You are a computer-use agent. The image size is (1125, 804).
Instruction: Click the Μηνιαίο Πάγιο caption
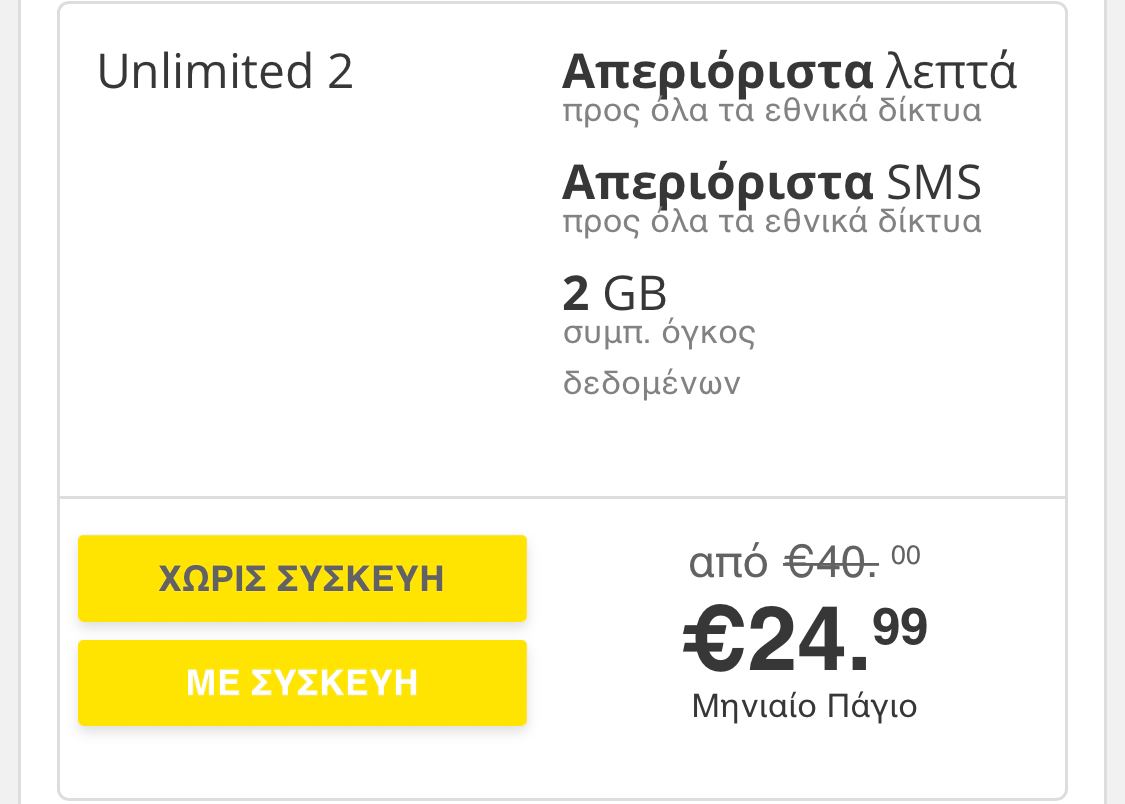(x=804, y=707)
